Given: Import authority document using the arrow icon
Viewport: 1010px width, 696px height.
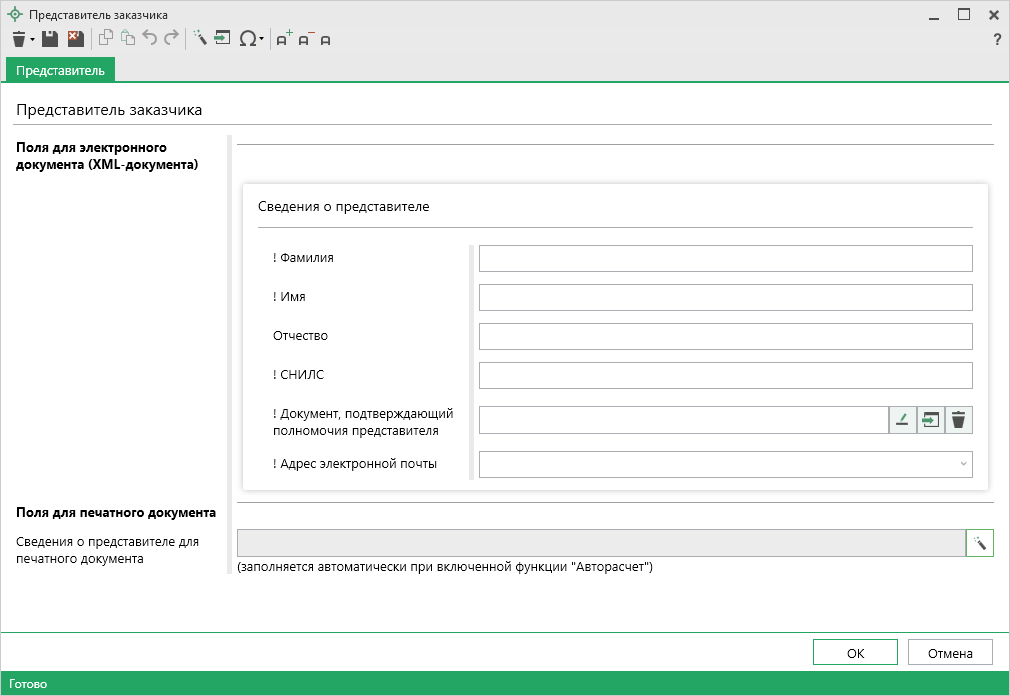Looking at the screenshot, I should point(930,420).
